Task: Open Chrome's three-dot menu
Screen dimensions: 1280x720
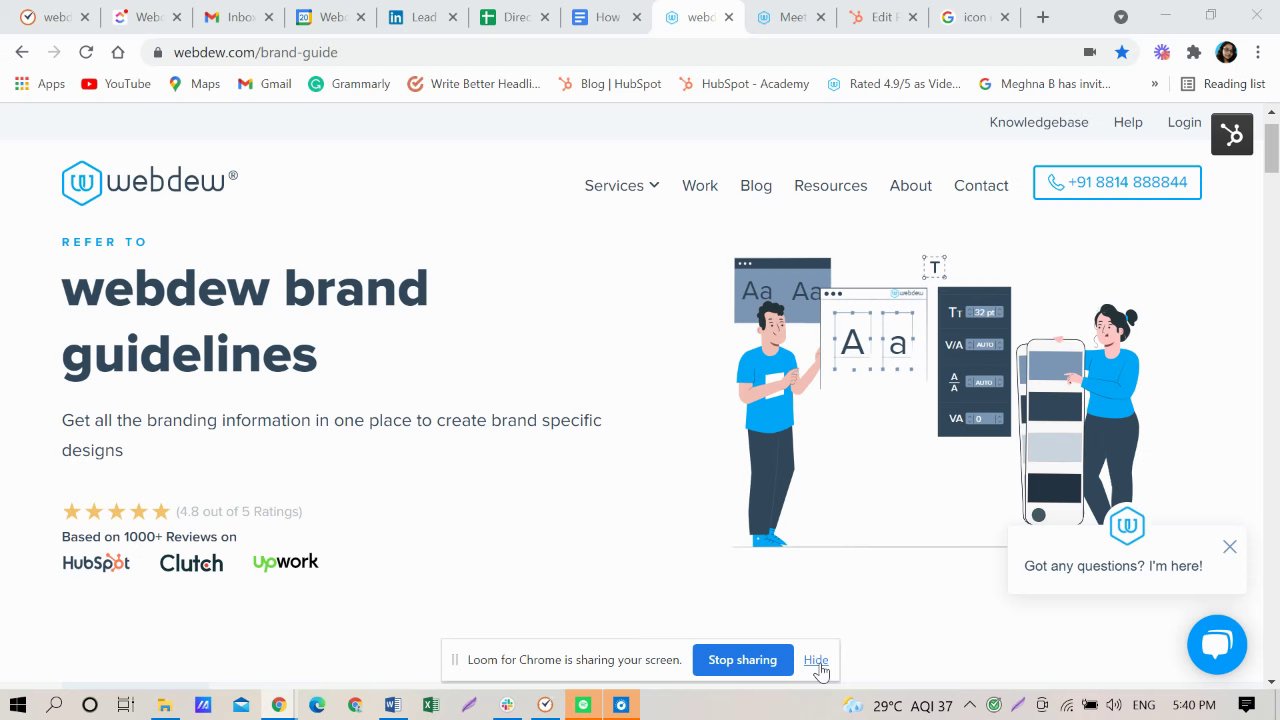Action: 1257,52
